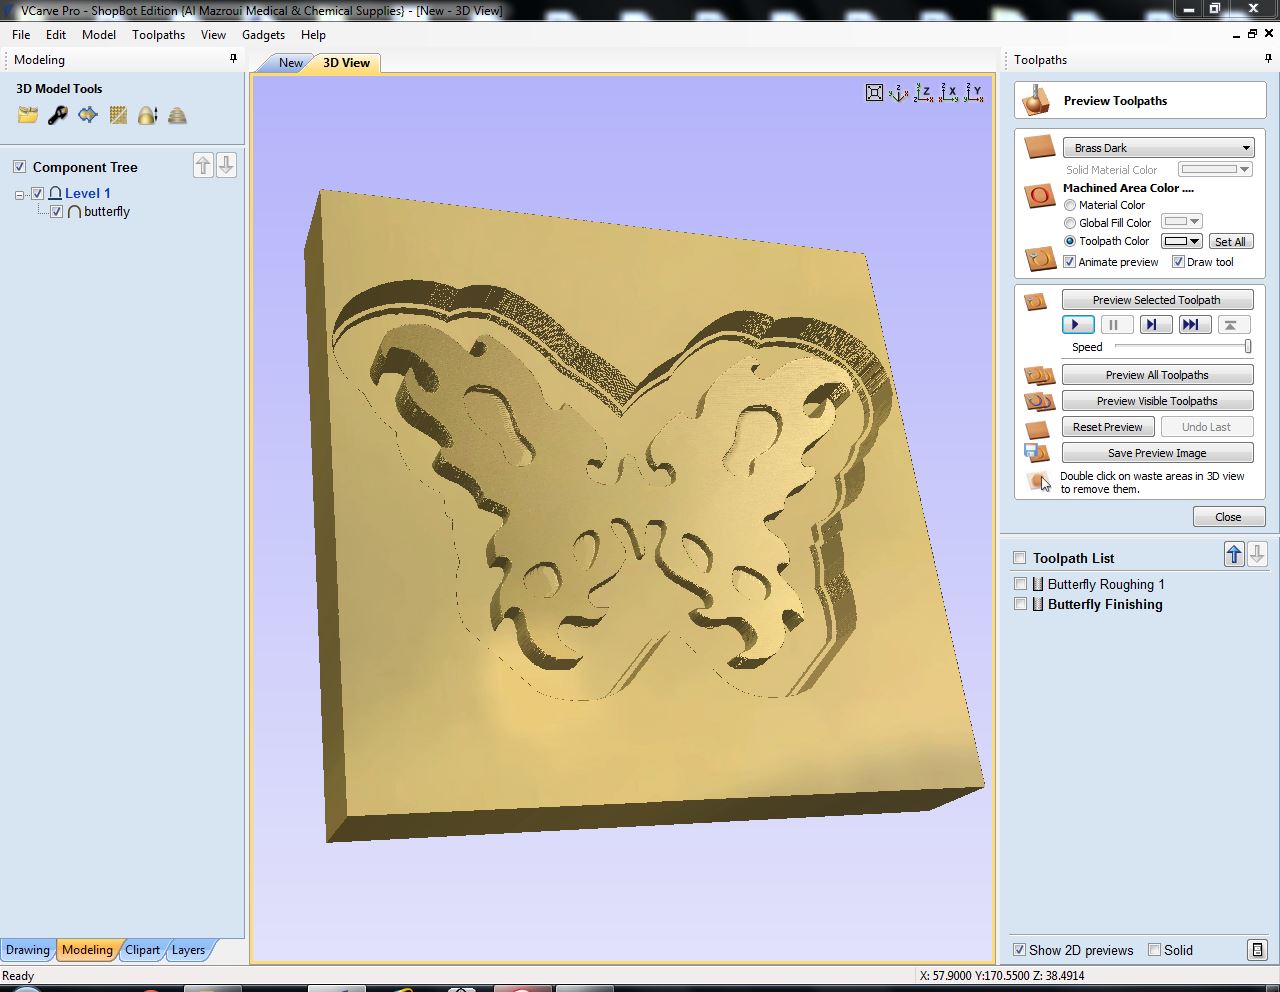Collapse the Level 1 tree node
Screen dimensions: 1280x992
coord(19,195)
